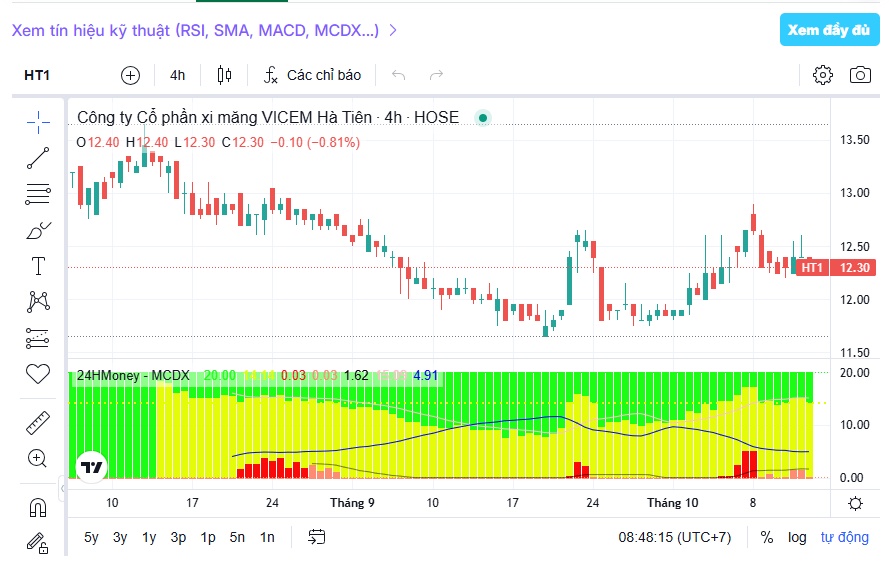Select the 1n time range
This screenshot has height=562, width=889.
click(267, 537)
